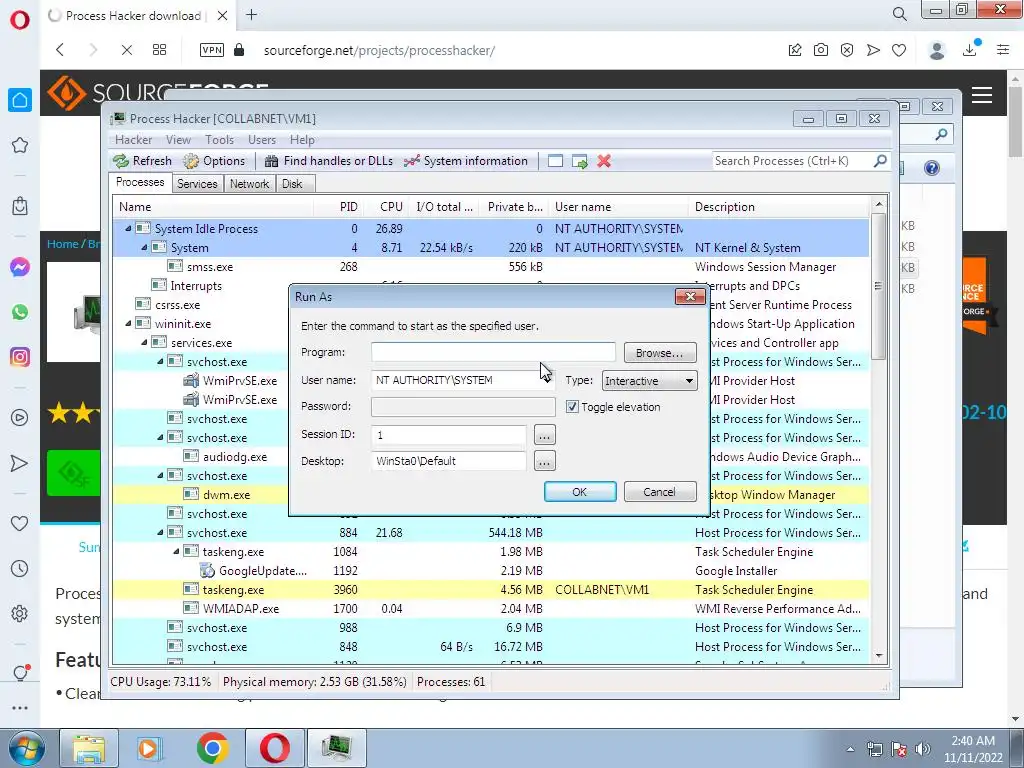Open Opera sidebar history clock icon

pos(20,569)
